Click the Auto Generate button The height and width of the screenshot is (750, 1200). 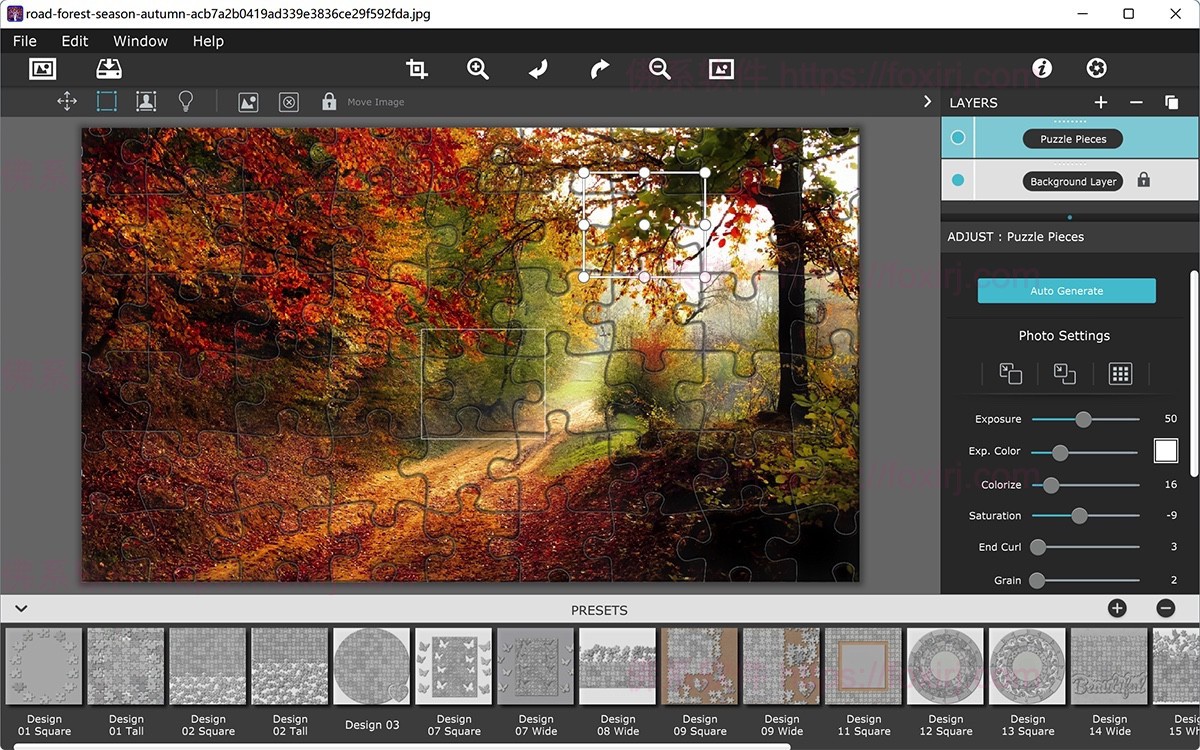point(1066,290)
